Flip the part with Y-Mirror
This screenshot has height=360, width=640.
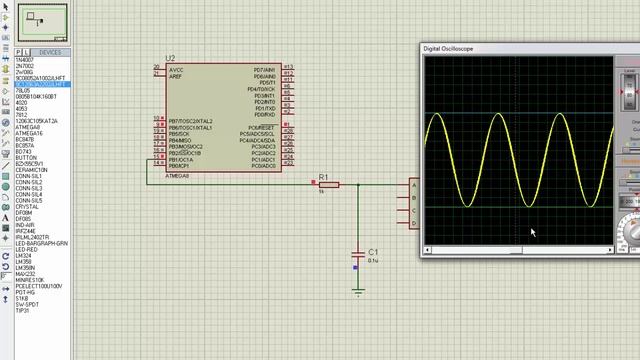(5, 299)
